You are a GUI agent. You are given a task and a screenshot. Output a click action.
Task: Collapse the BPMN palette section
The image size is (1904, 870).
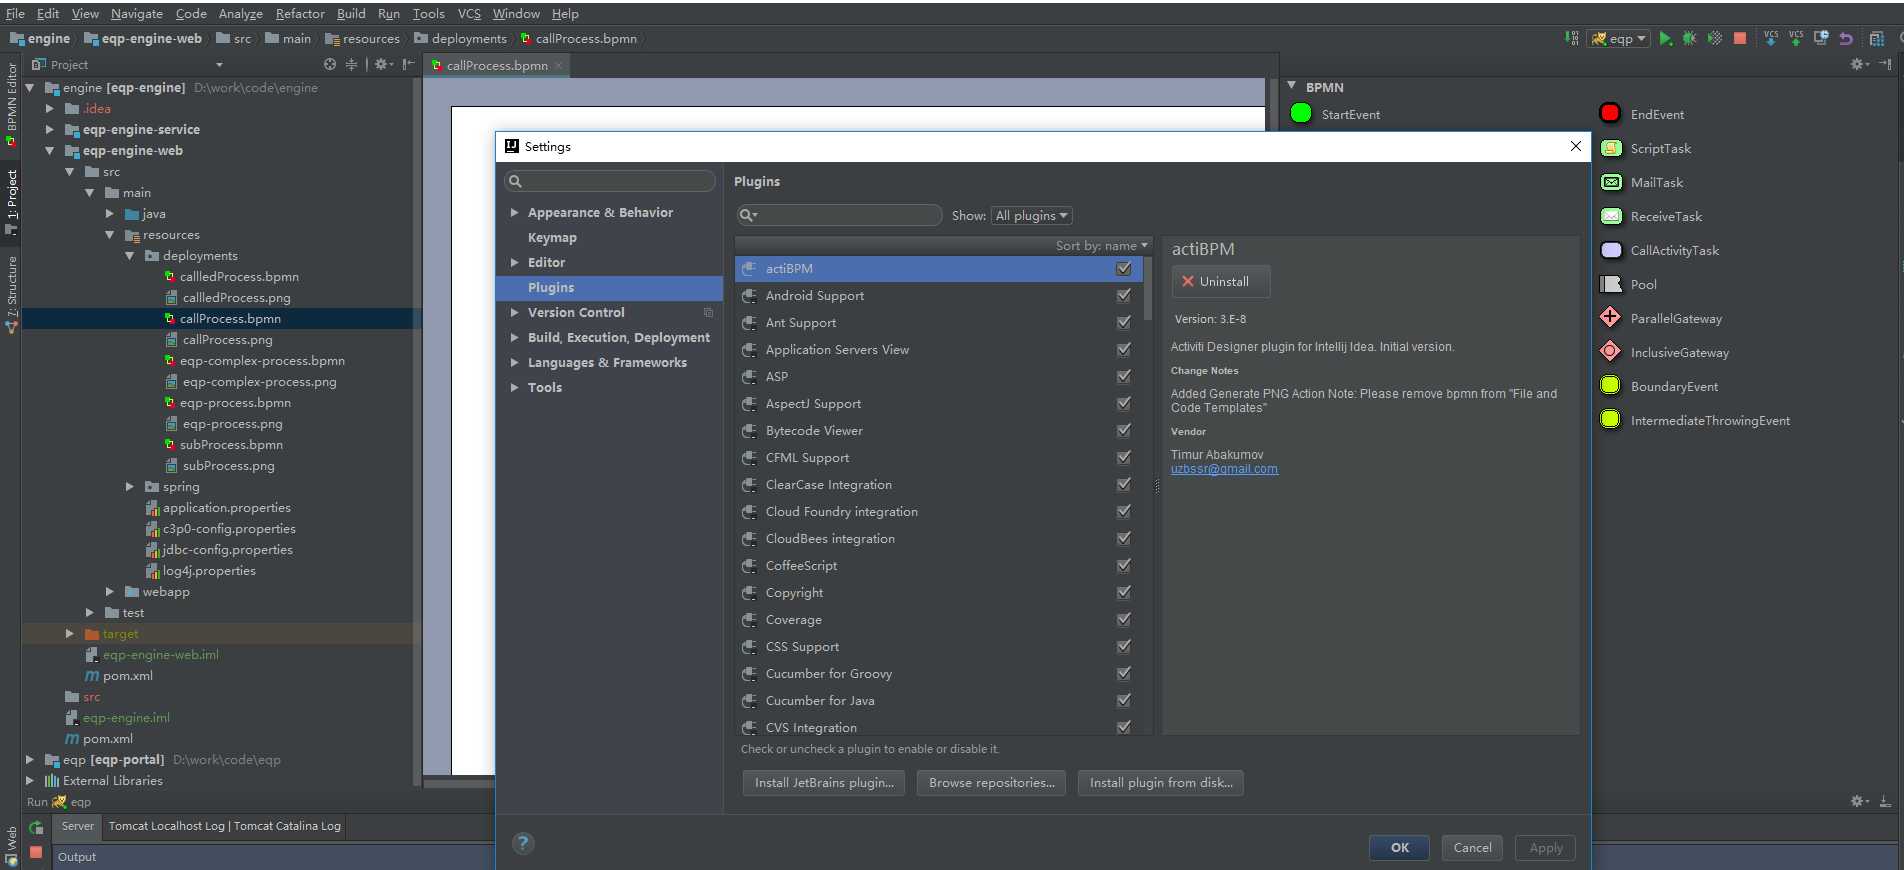[x=1291, y=86]
